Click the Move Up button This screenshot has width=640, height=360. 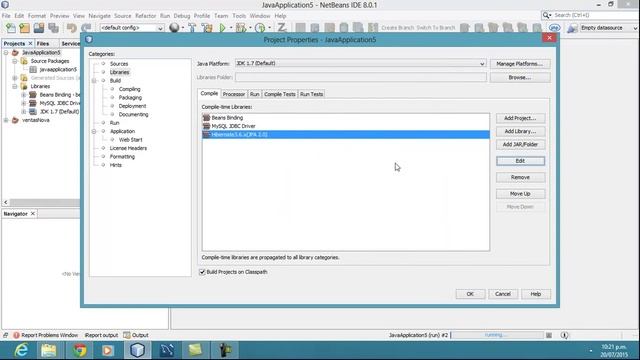520,194
